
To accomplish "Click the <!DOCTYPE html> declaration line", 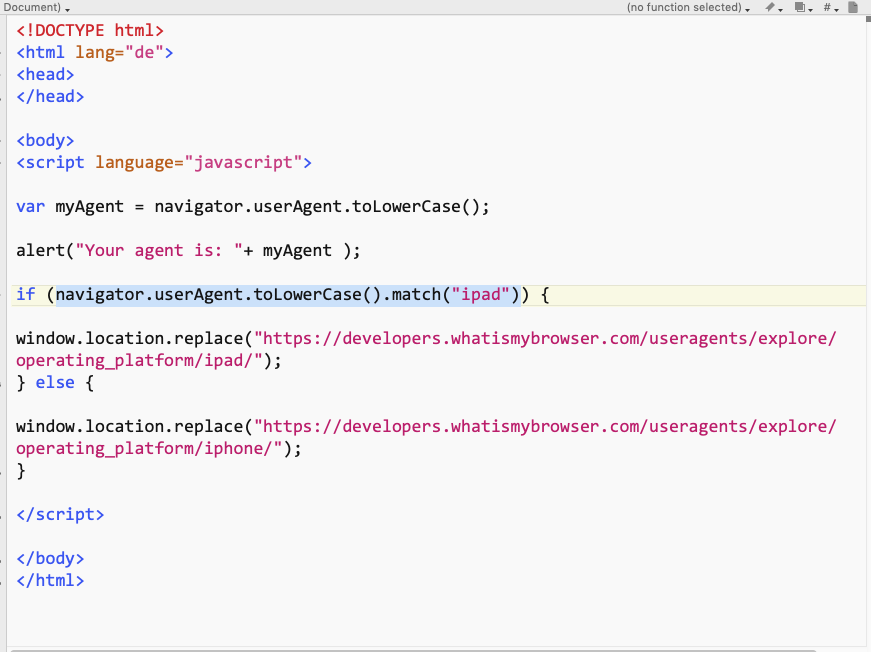I will click(90, 30).
